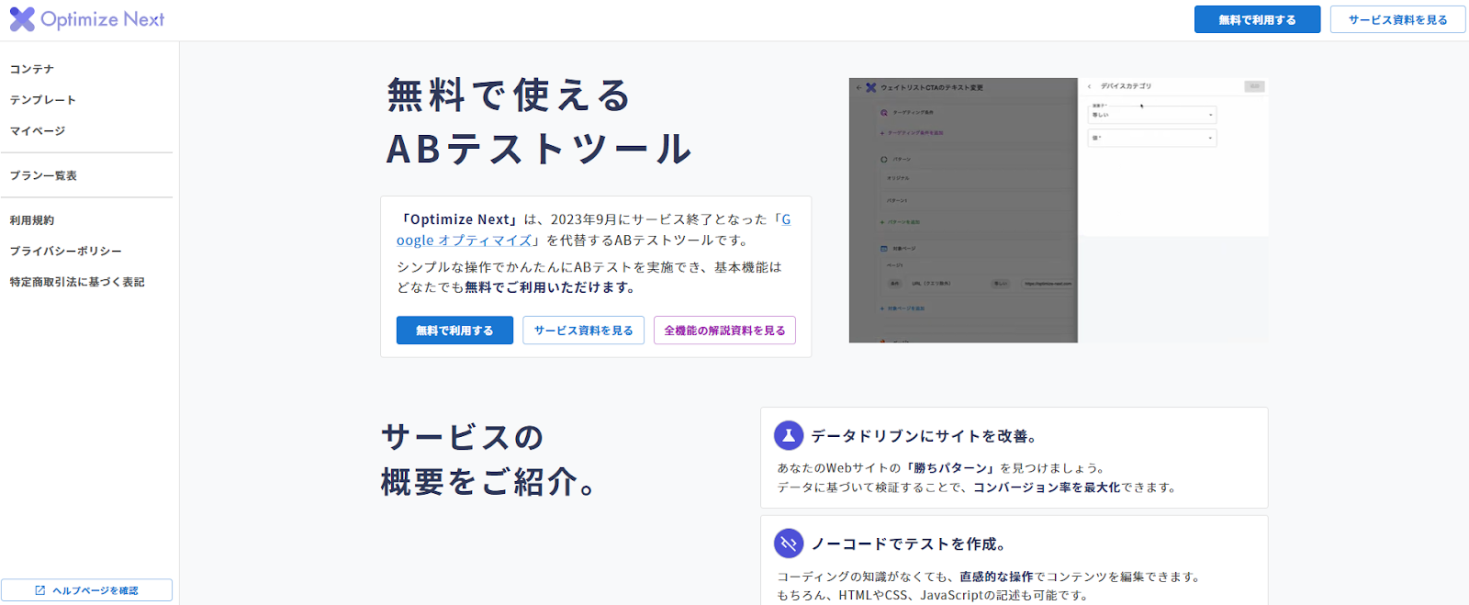The height and width of the screenshot is (605, 1469).
Task: Open 特定商取引法に基づく表記 link
Action: point(77,282)
